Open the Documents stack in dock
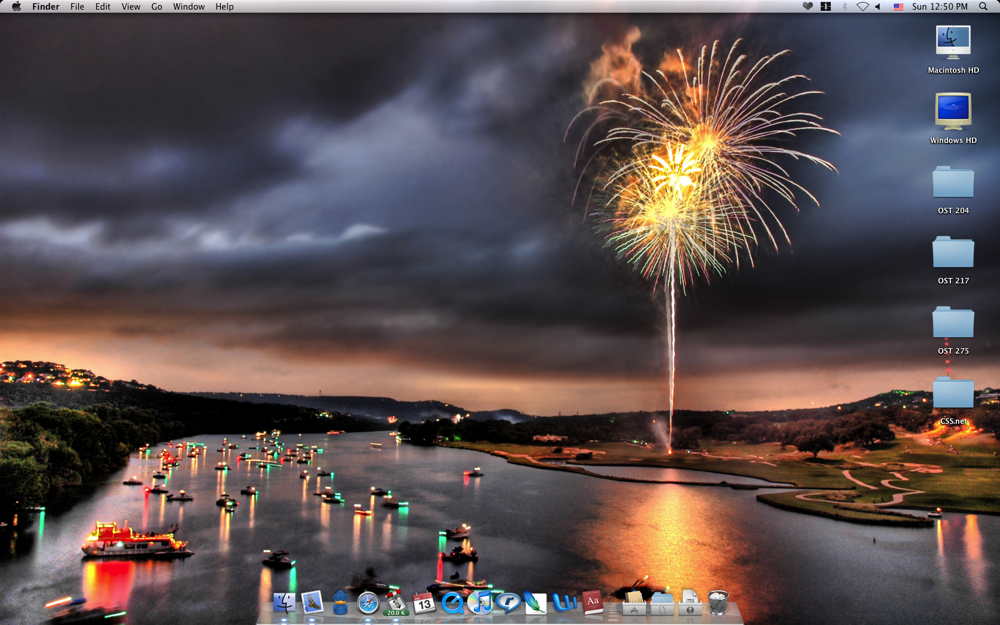The height and width of the screenshot is (625, 1000). [x=662, y=603]
